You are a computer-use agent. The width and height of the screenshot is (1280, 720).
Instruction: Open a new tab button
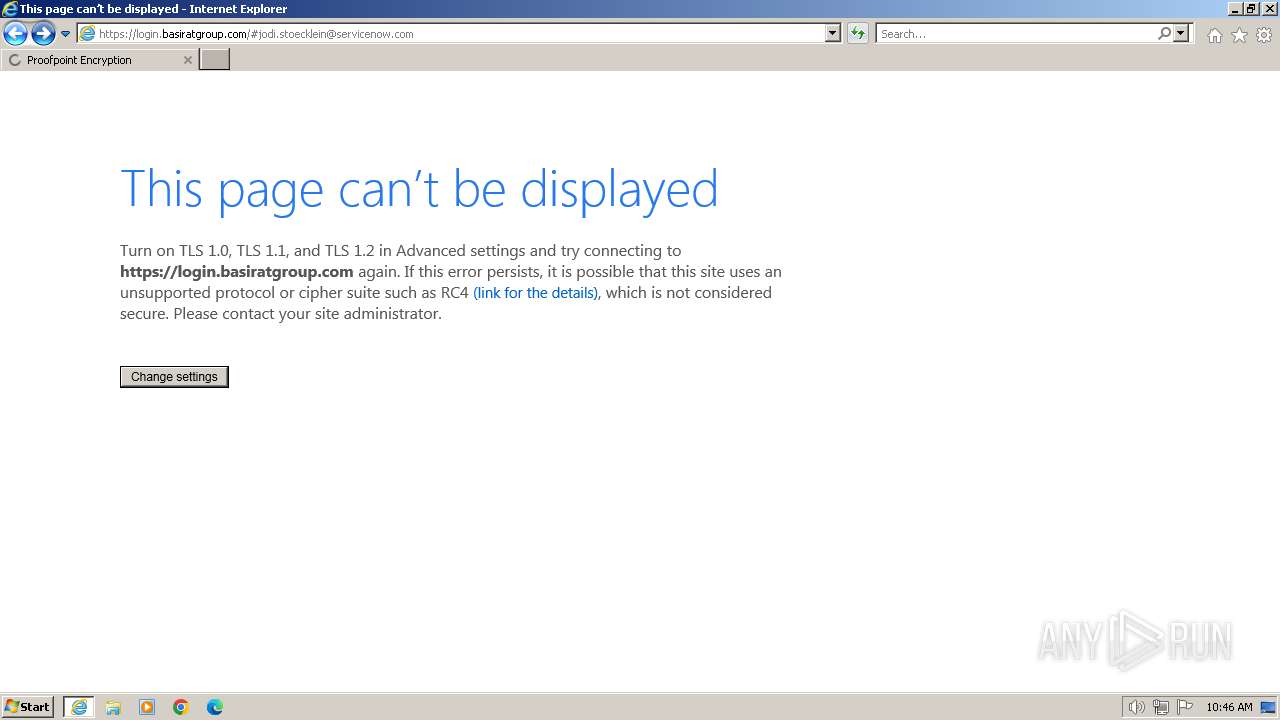215,60
